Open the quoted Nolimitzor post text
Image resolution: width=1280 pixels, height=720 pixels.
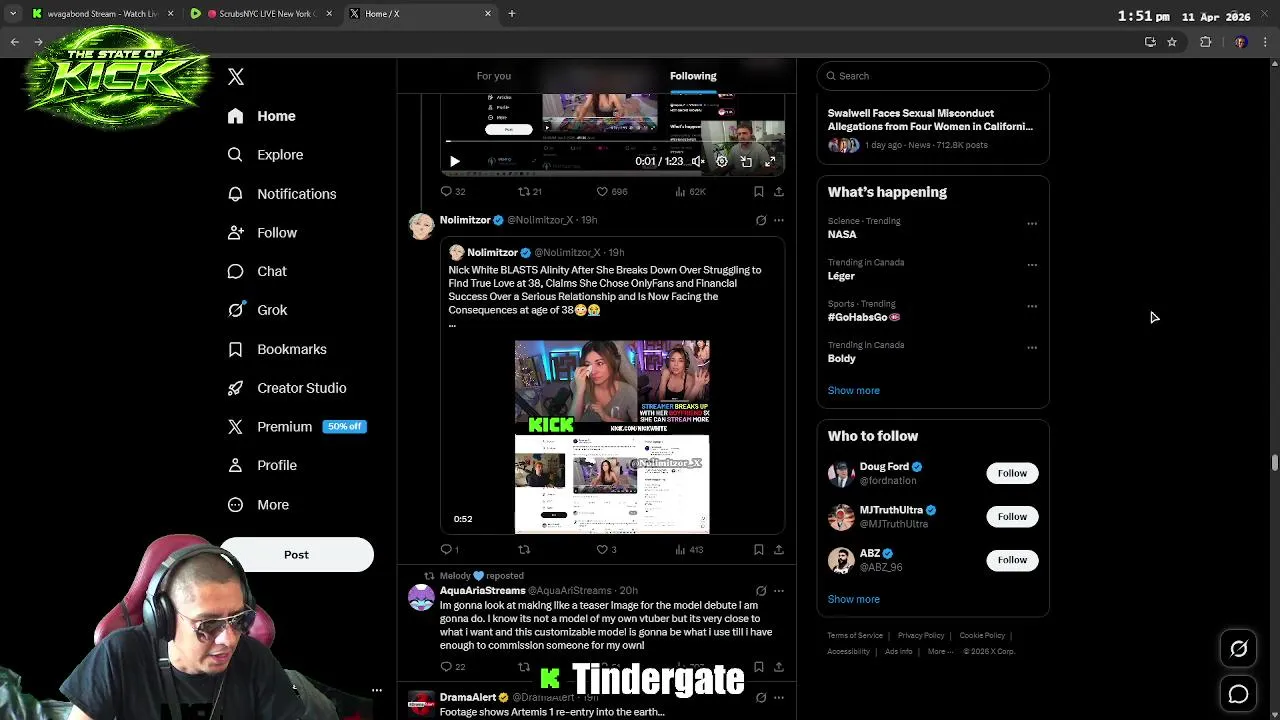(605, 290)
